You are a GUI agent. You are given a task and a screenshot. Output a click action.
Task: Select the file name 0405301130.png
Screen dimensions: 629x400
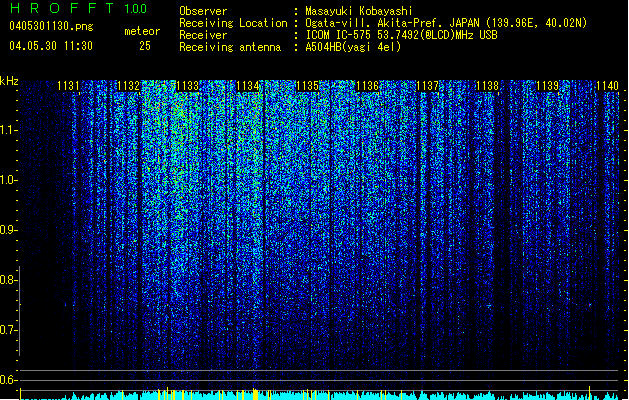point(51,26)
